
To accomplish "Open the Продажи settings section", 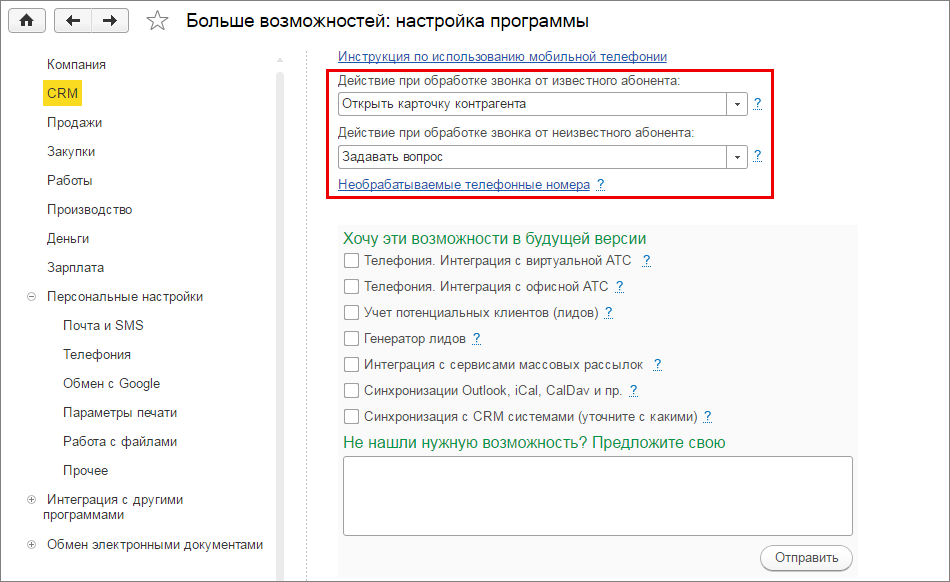I will [x=74, y=122].
